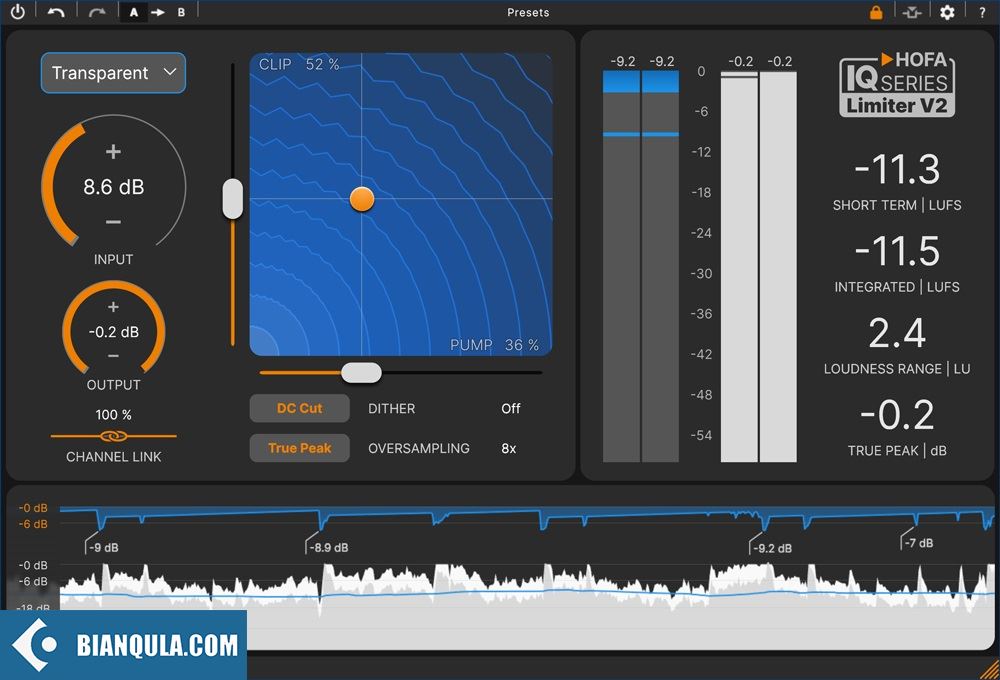Open the Oversampling 8x dropdown
This screenshot has width=1000, height=680.
coord(508,448)
